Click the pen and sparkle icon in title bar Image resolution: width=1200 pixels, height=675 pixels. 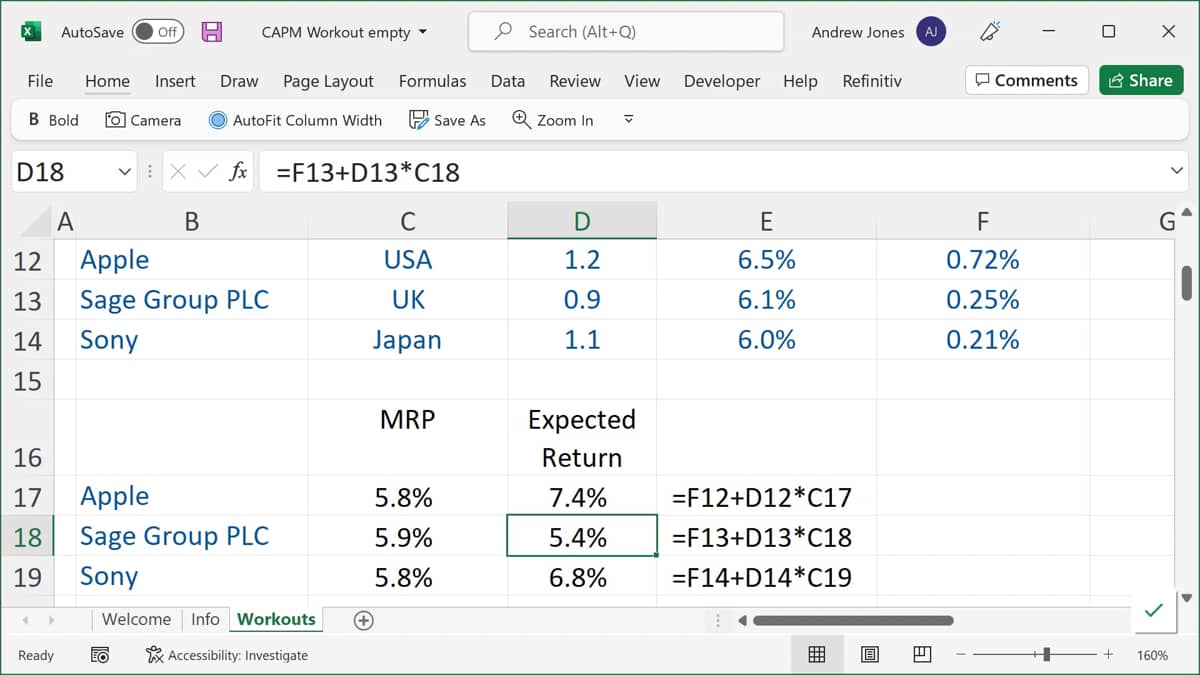coord(990,32)
